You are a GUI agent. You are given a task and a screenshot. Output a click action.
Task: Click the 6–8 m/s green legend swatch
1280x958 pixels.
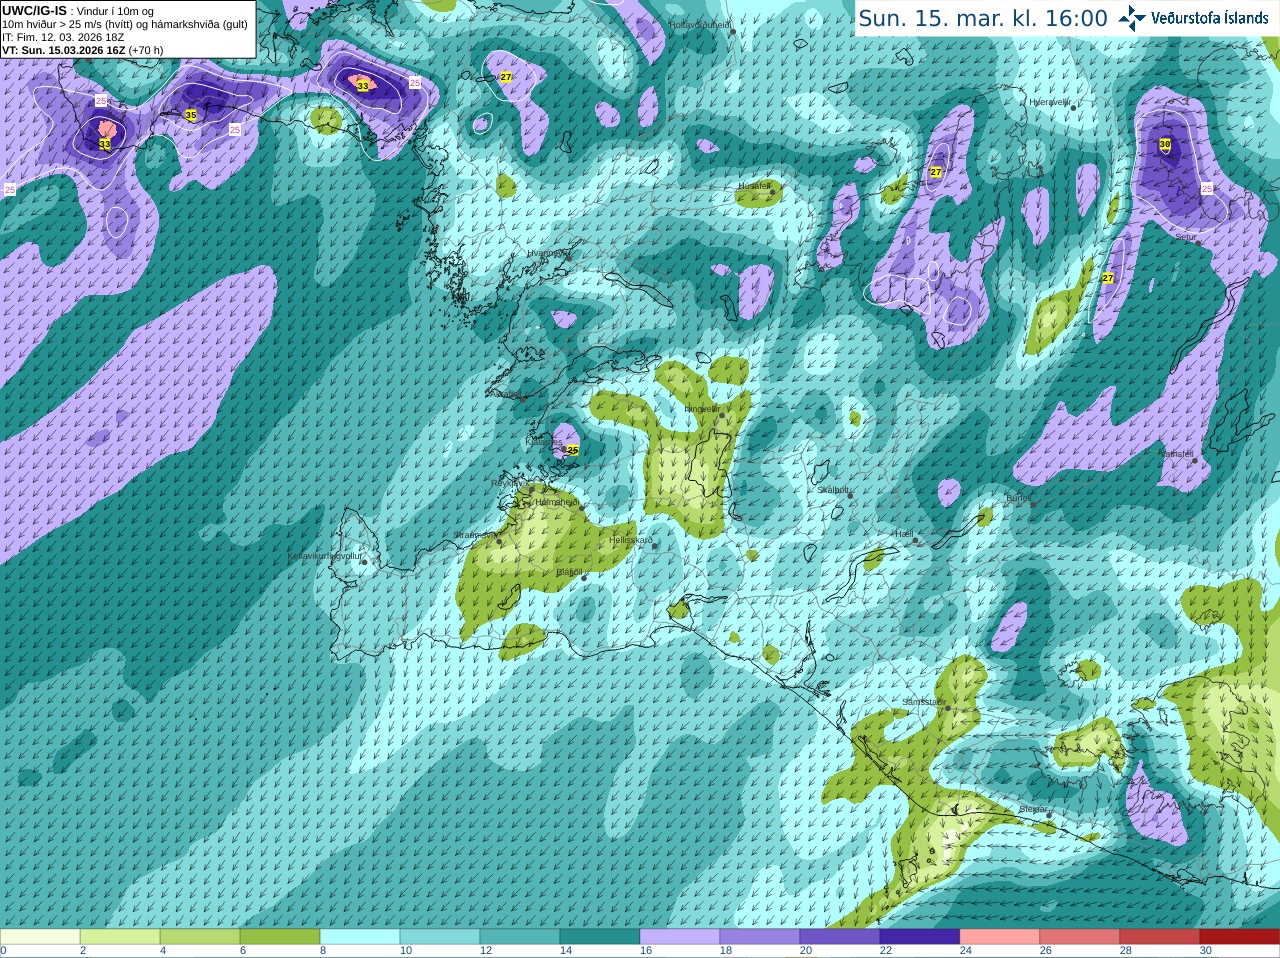click(x=280, y=937)
